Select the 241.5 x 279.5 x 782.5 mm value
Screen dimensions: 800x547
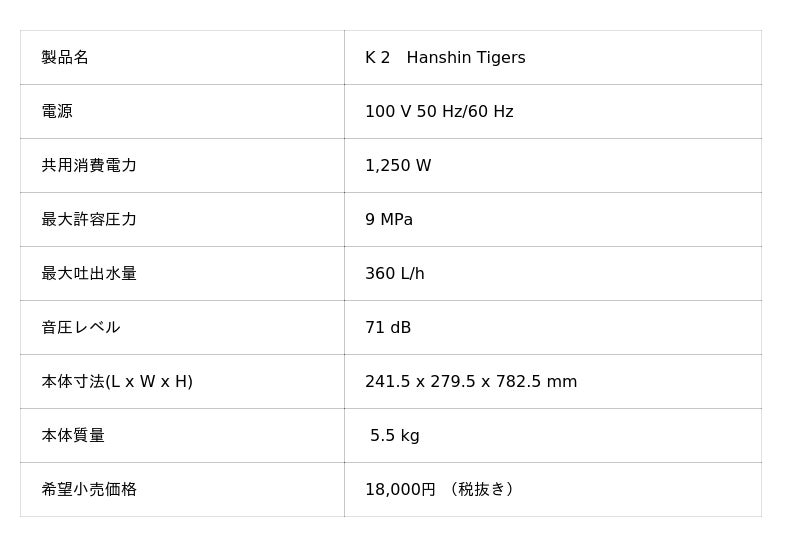(471, 382)
